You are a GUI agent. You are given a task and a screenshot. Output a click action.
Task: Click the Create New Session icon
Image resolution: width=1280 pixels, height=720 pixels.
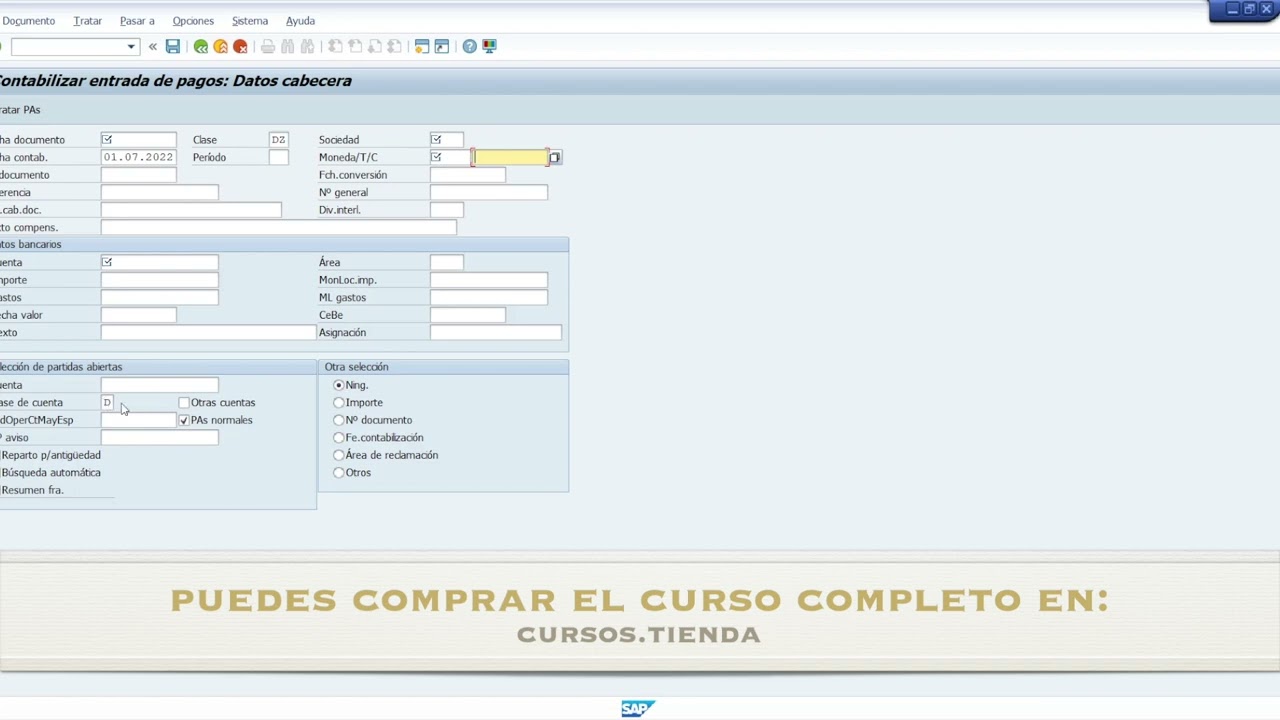point(422,47)
